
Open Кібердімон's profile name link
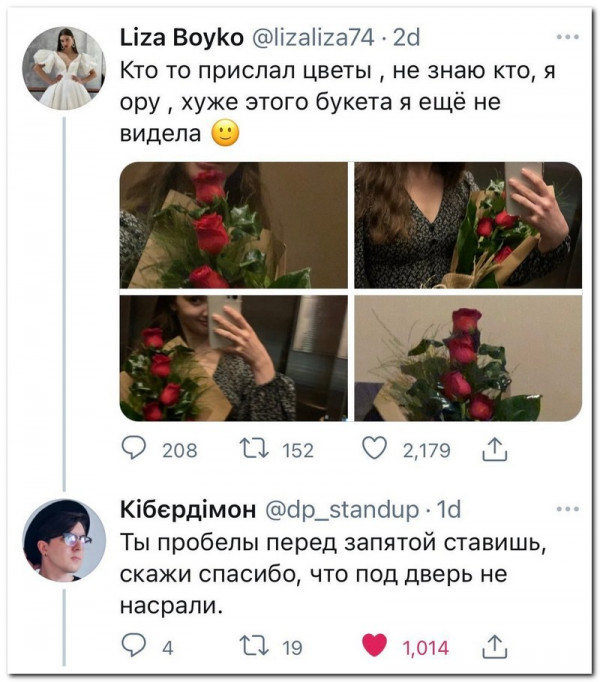187,509
